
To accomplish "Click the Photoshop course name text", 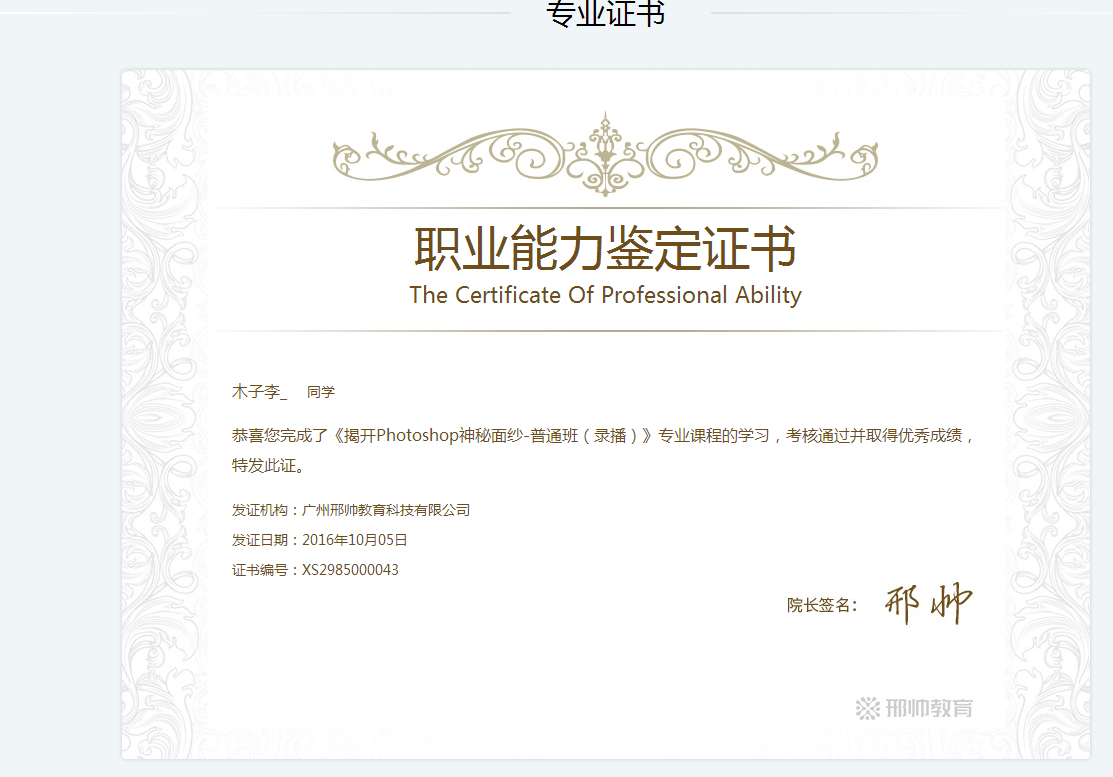I will (495, 436).
